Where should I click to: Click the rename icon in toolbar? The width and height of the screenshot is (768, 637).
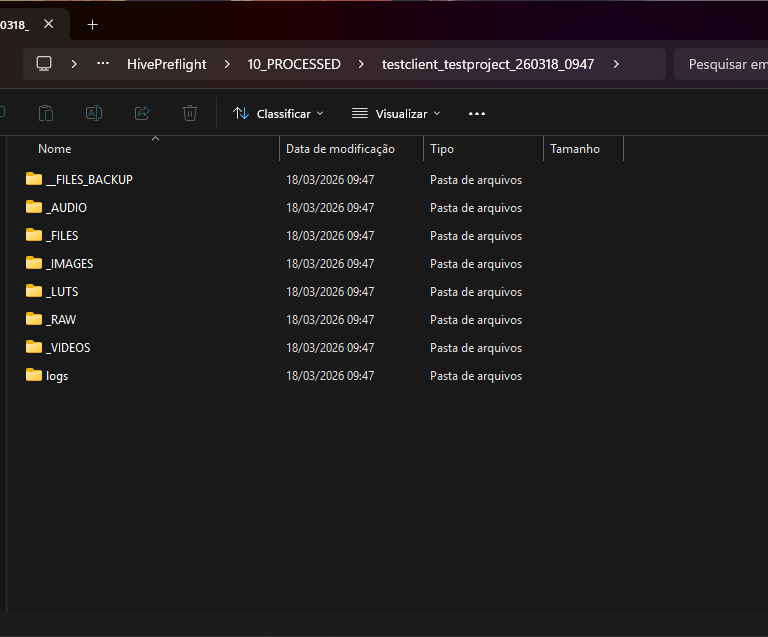94,114
